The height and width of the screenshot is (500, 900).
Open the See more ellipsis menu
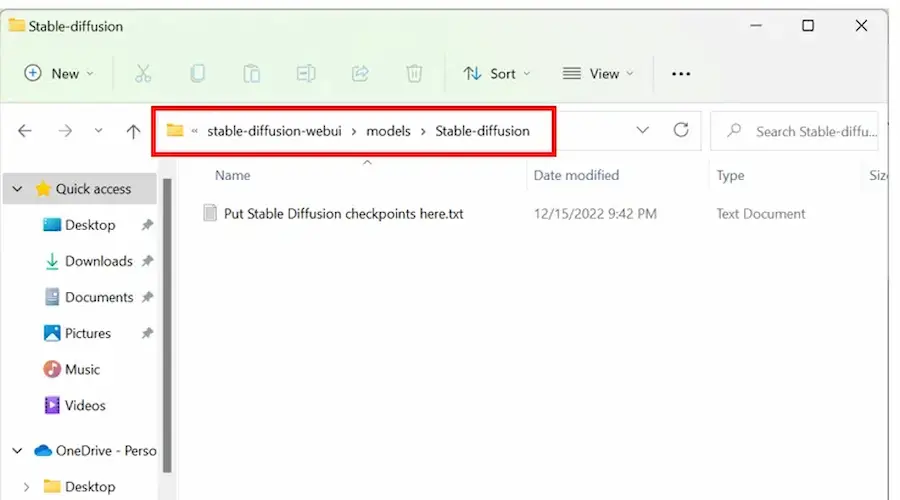point(681,73)
